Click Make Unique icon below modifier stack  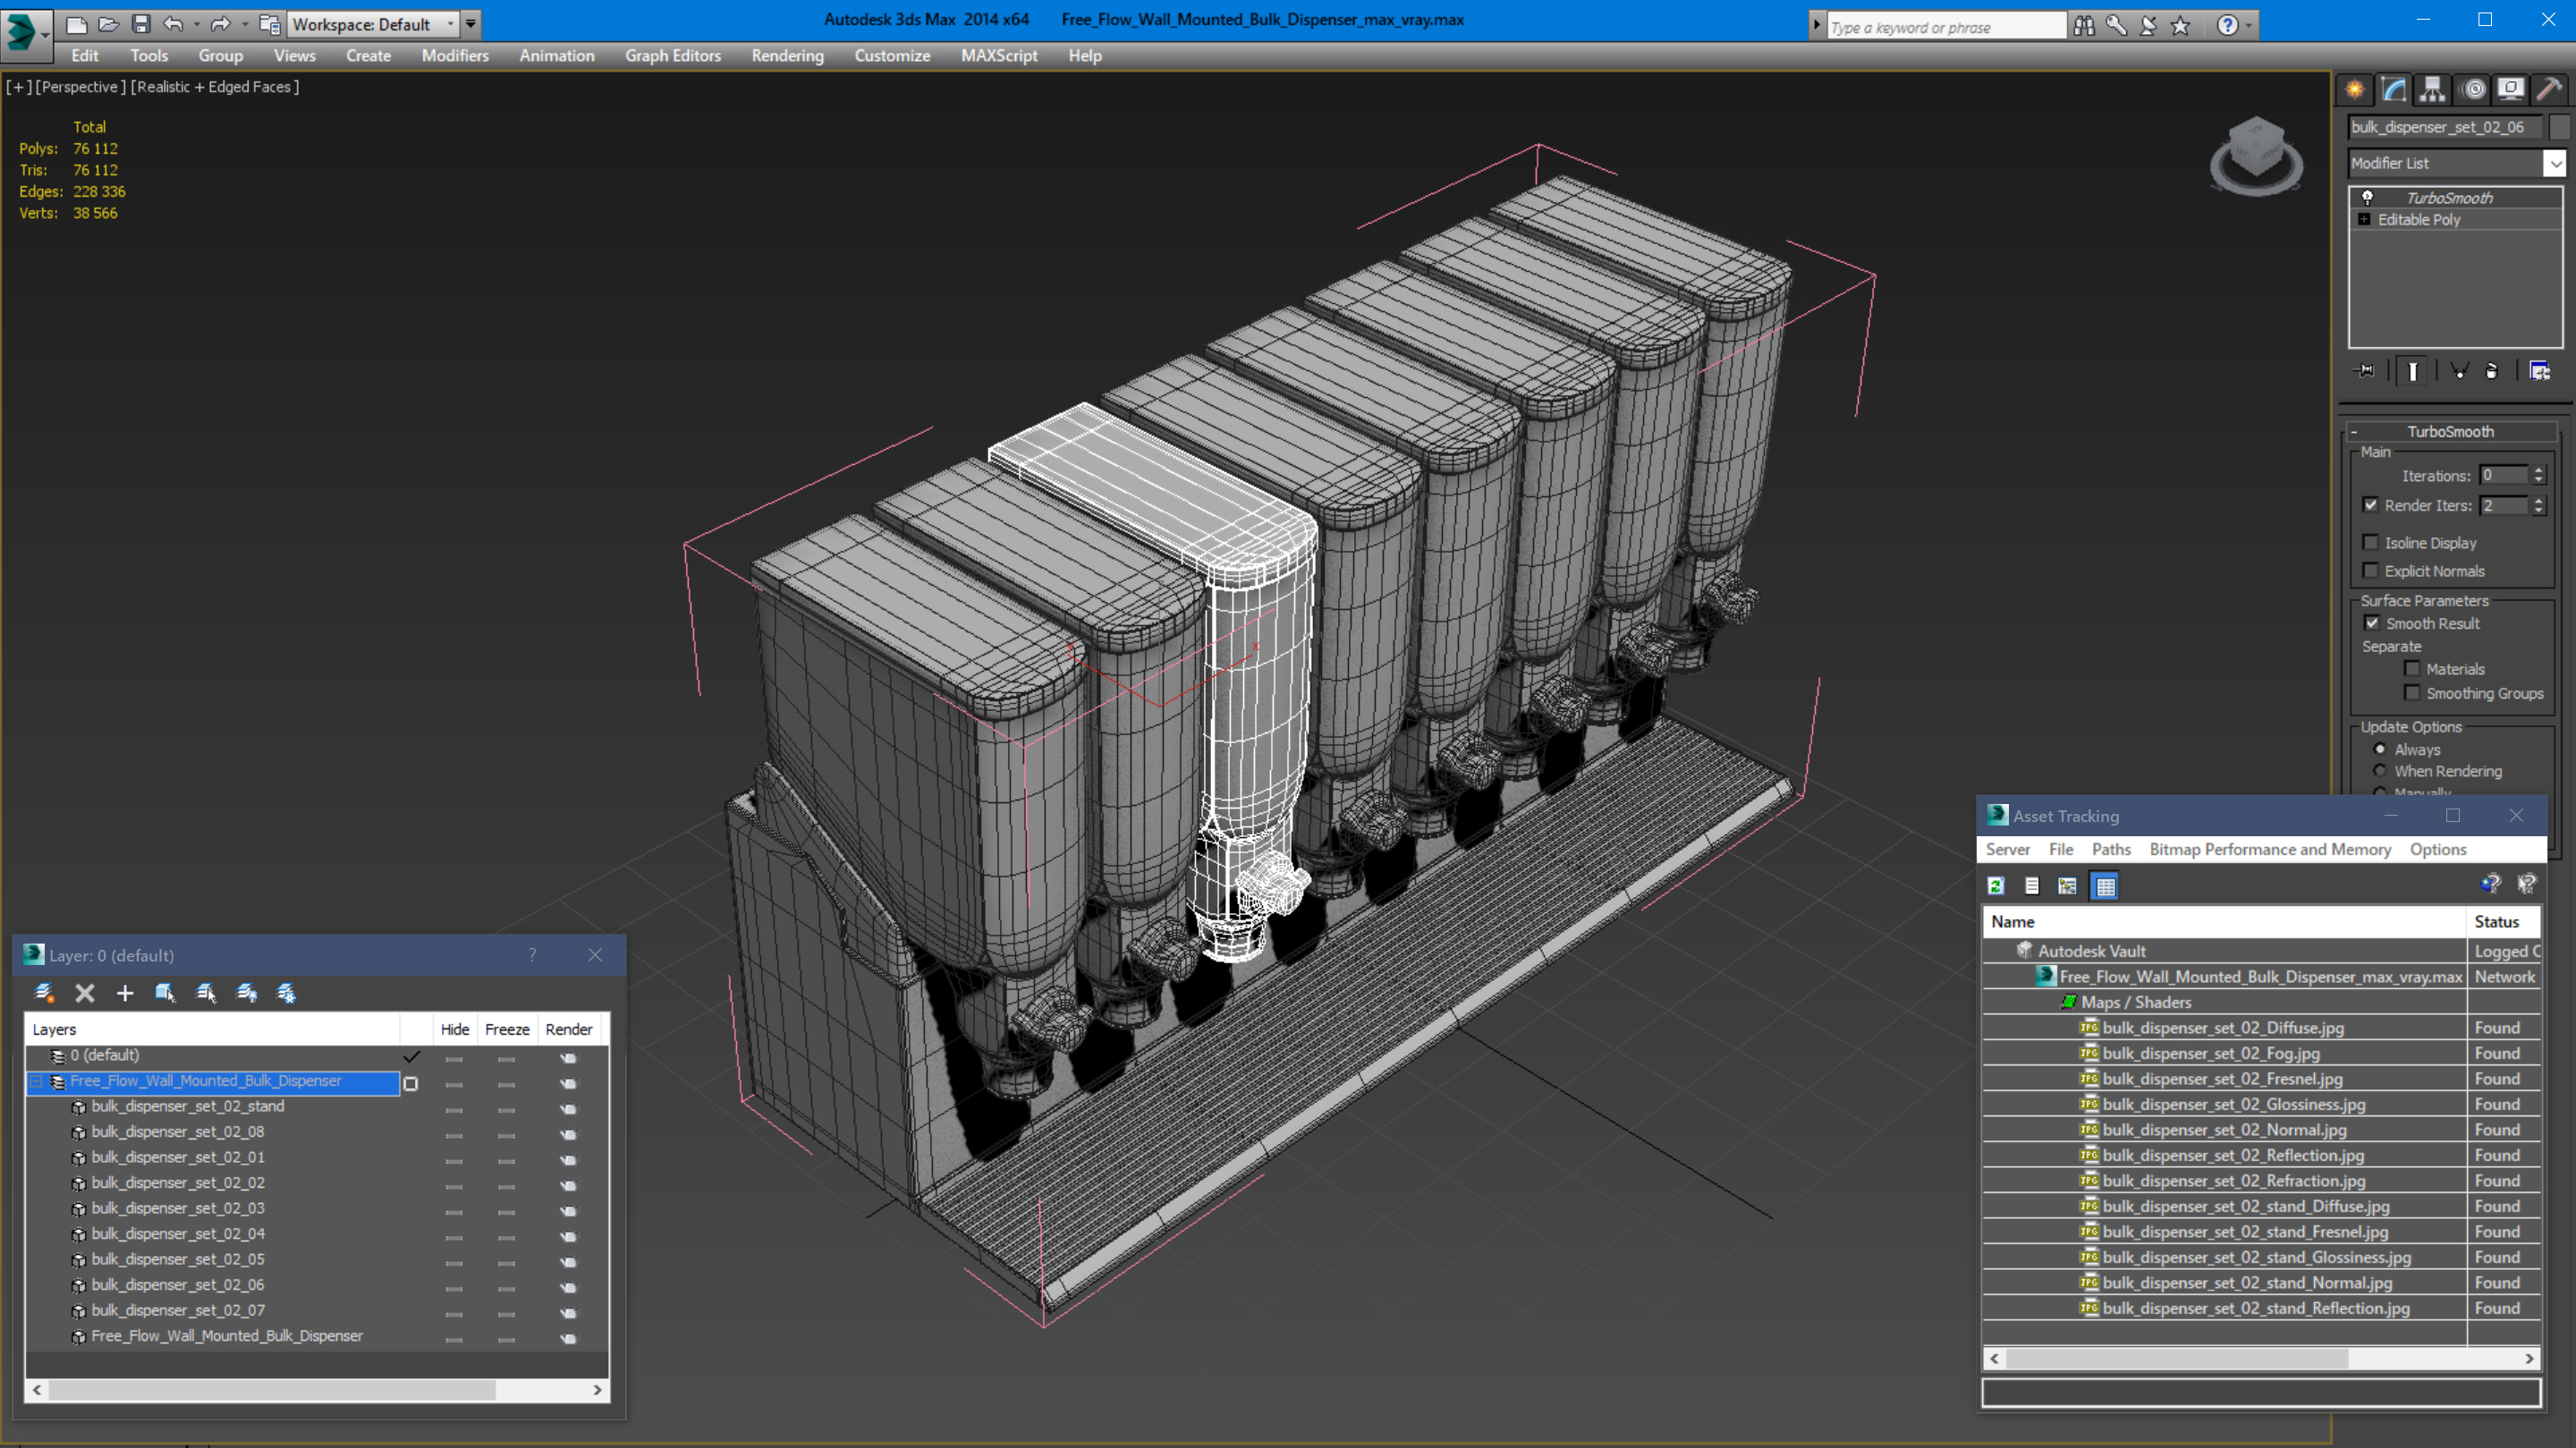[2459, 371]
